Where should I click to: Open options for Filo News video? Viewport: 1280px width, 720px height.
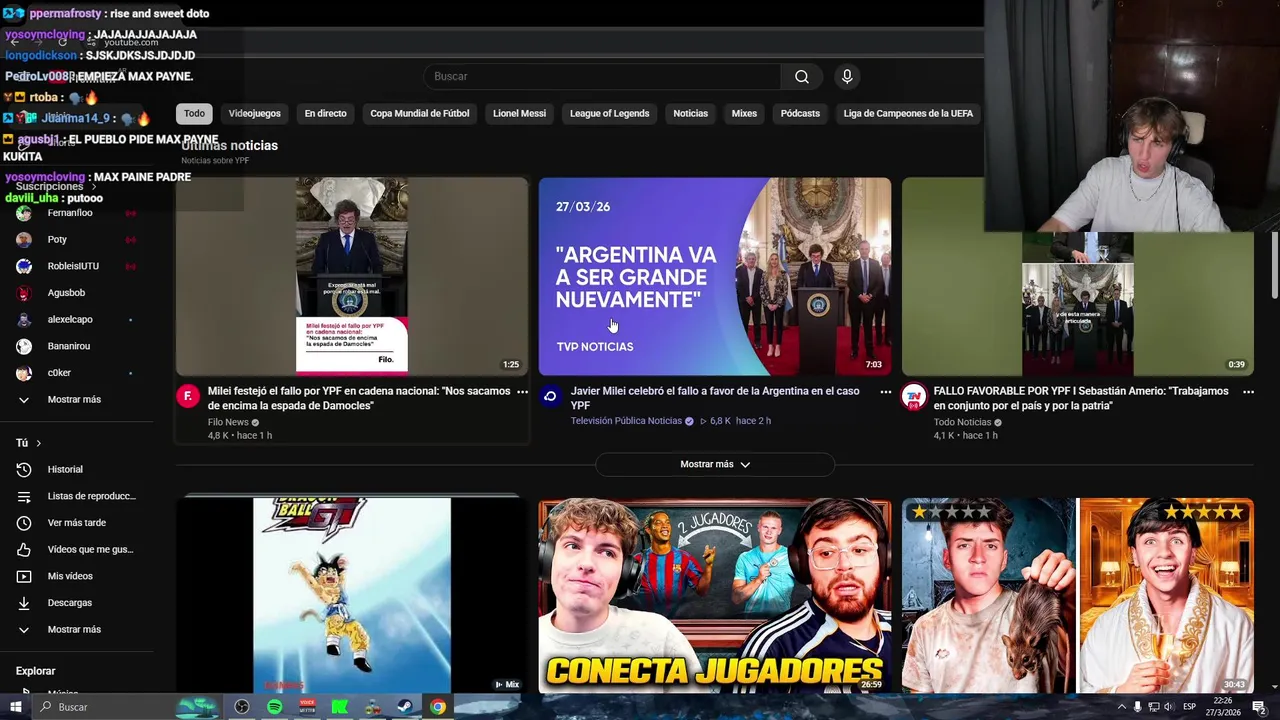tap(522, 392)
